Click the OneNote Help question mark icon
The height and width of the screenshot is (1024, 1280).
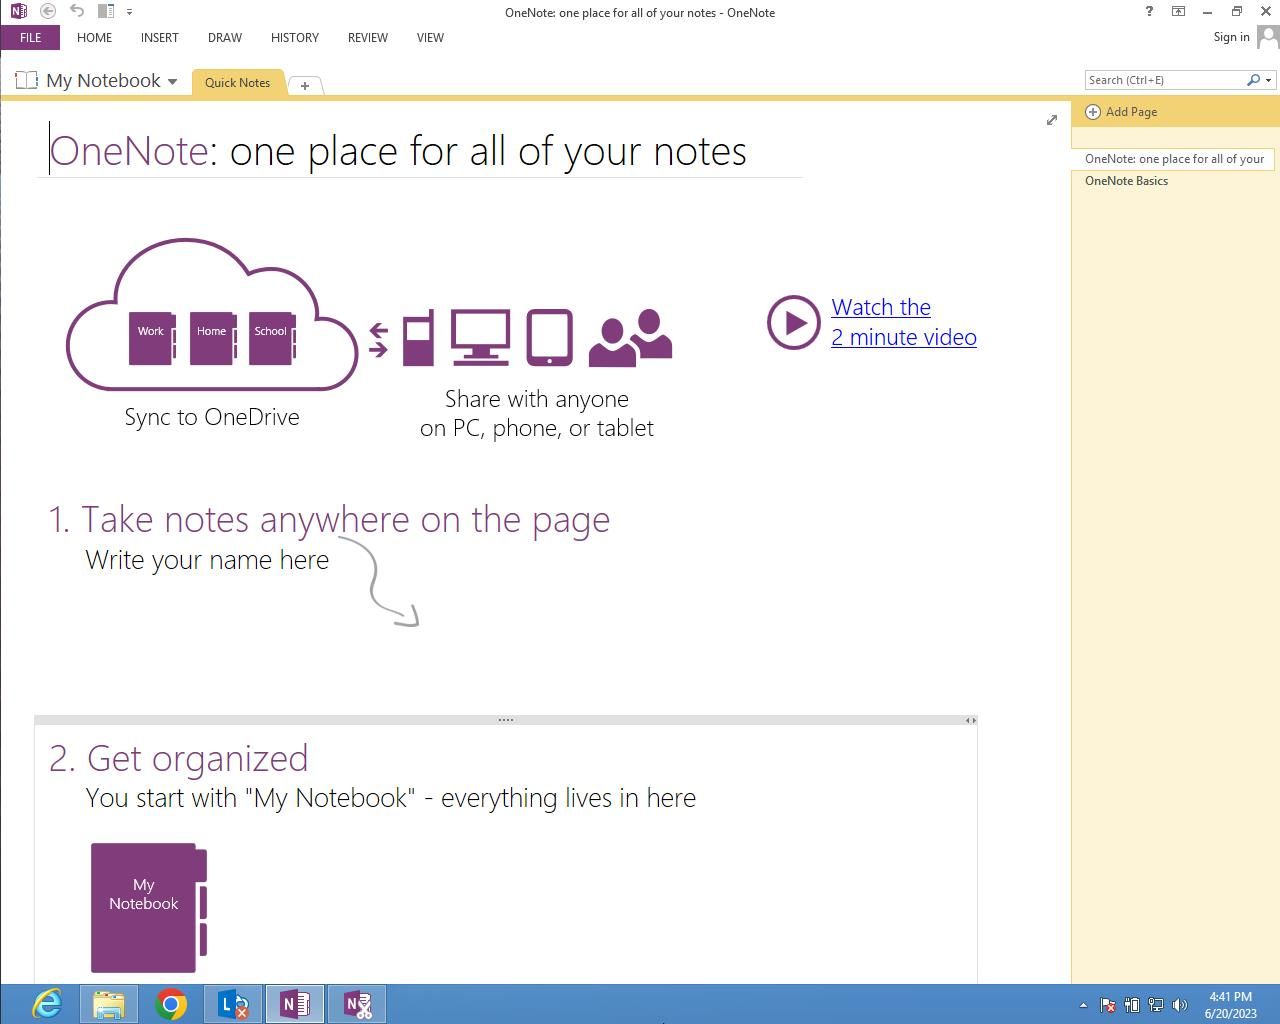(1148, 11)
